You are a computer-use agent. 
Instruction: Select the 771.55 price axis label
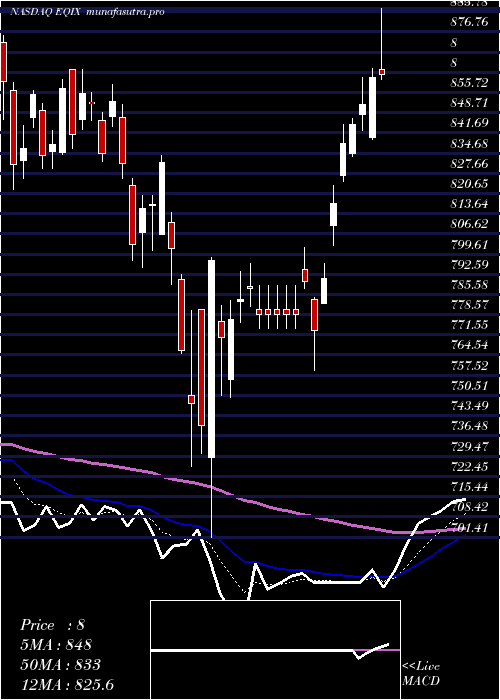[469, 325]
